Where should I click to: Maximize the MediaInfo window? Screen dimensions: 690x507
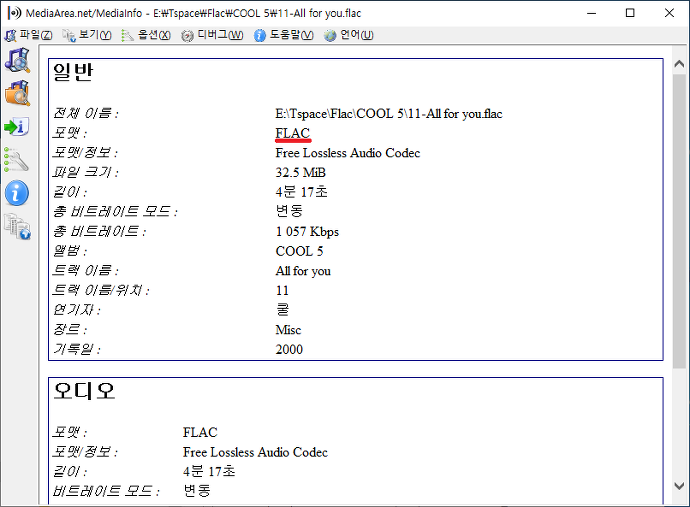pos(630,13)
